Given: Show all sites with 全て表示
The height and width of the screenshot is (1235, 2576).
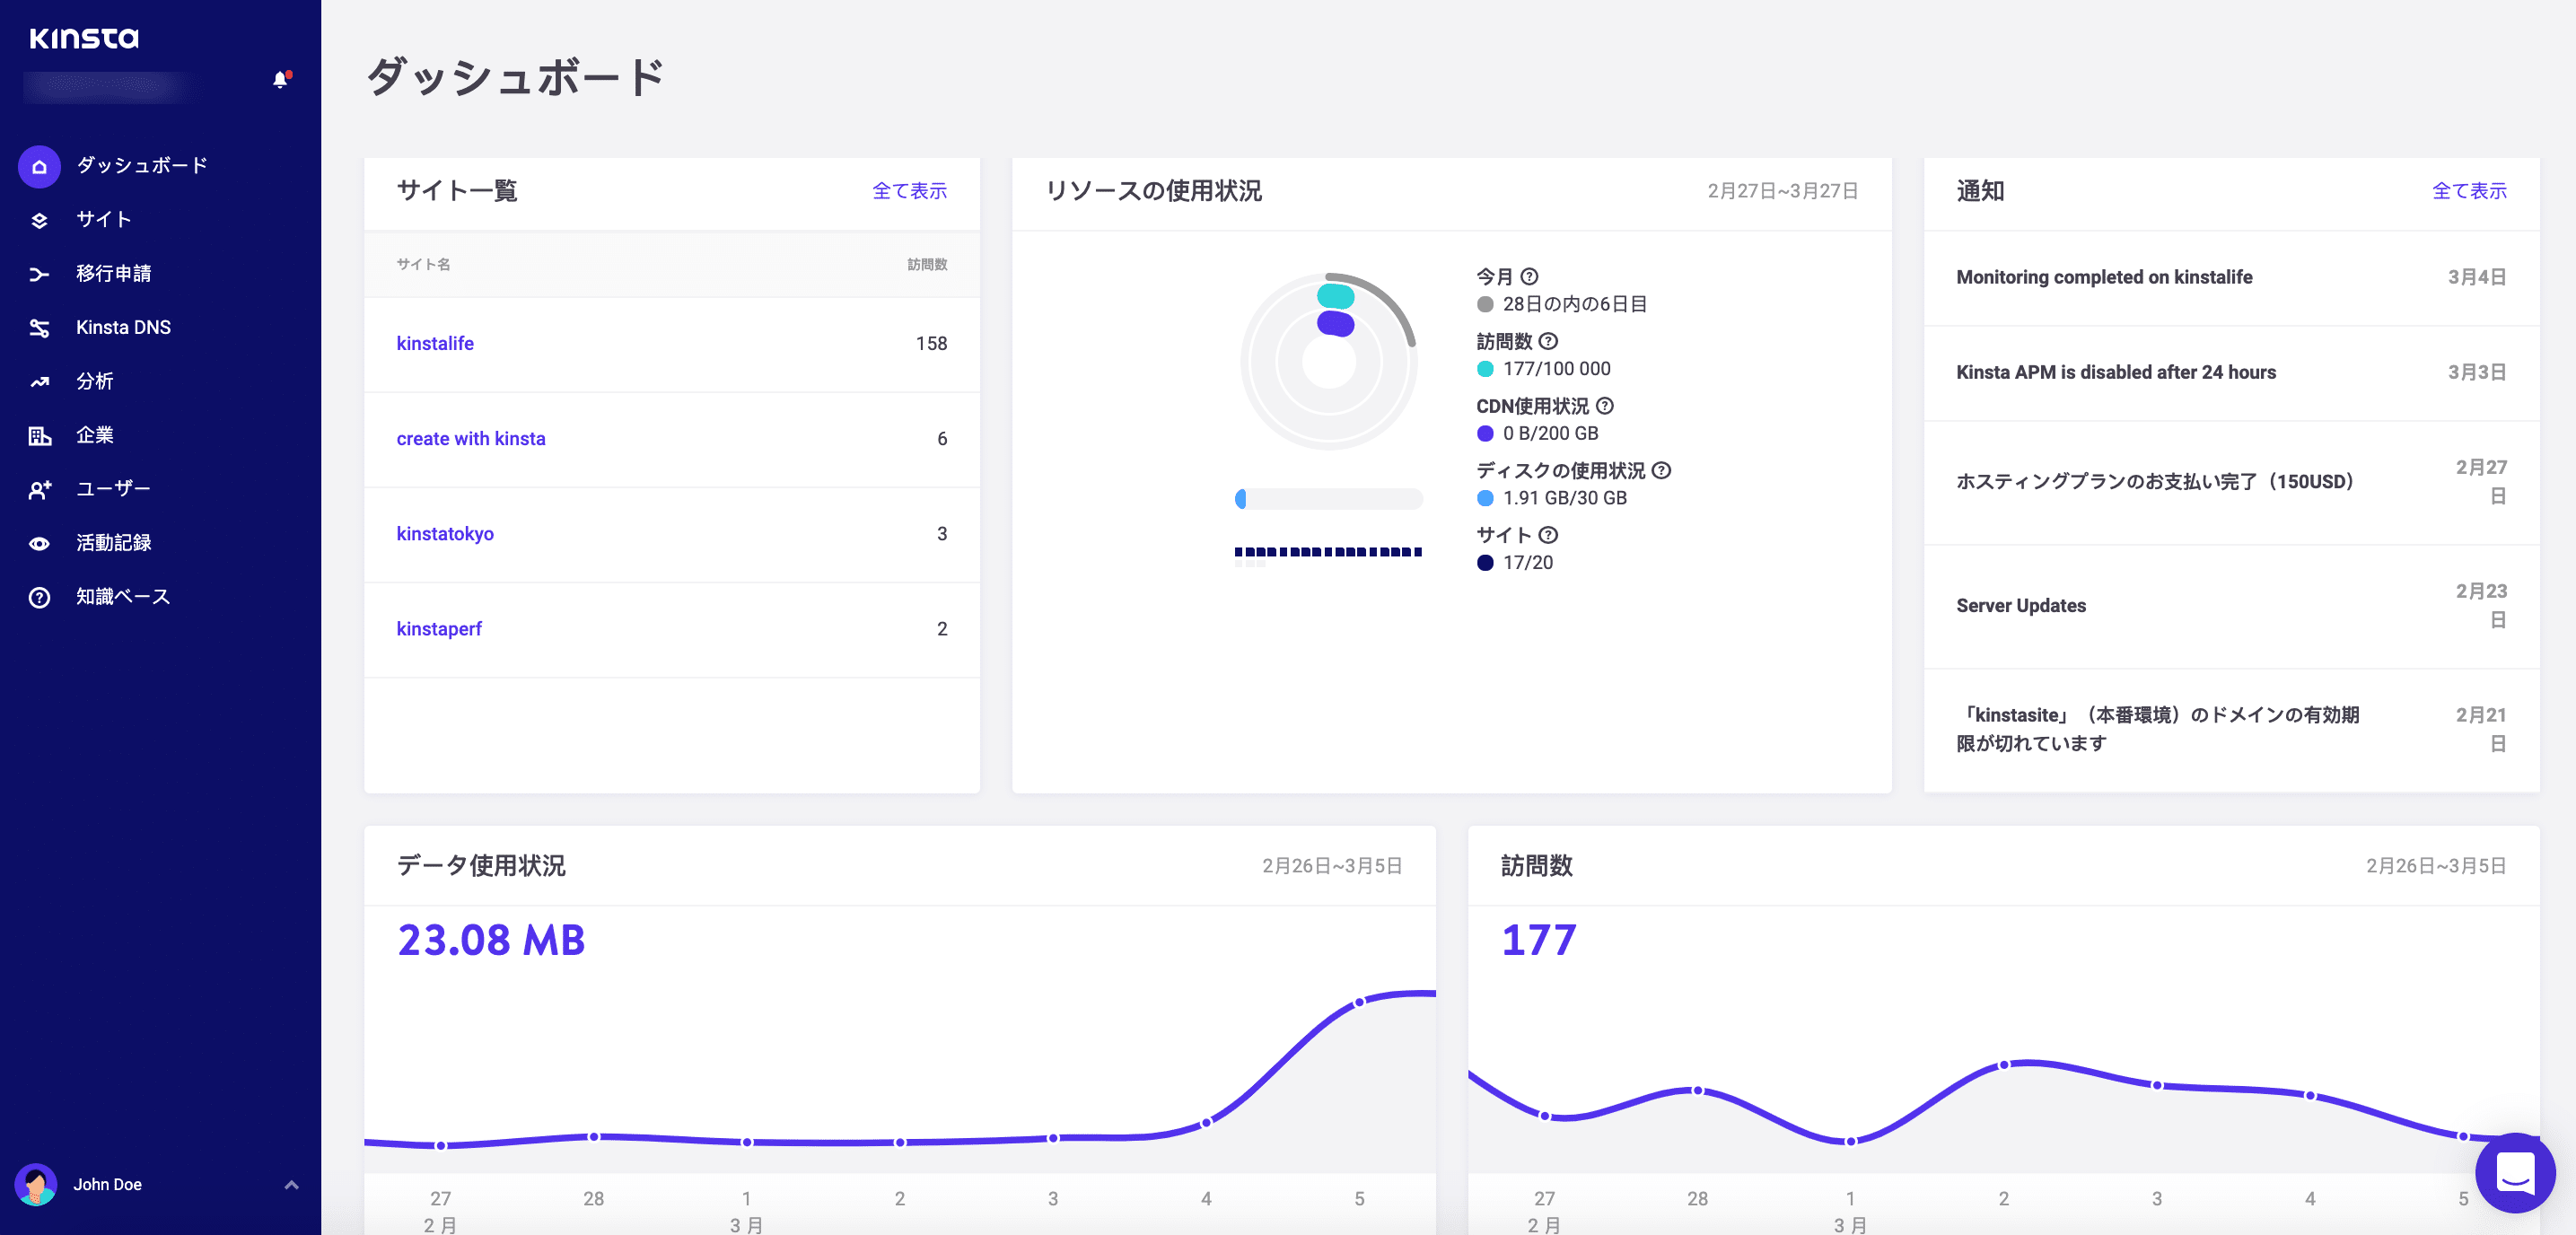Looking at the screenshot, I should (x=910, y=191).
